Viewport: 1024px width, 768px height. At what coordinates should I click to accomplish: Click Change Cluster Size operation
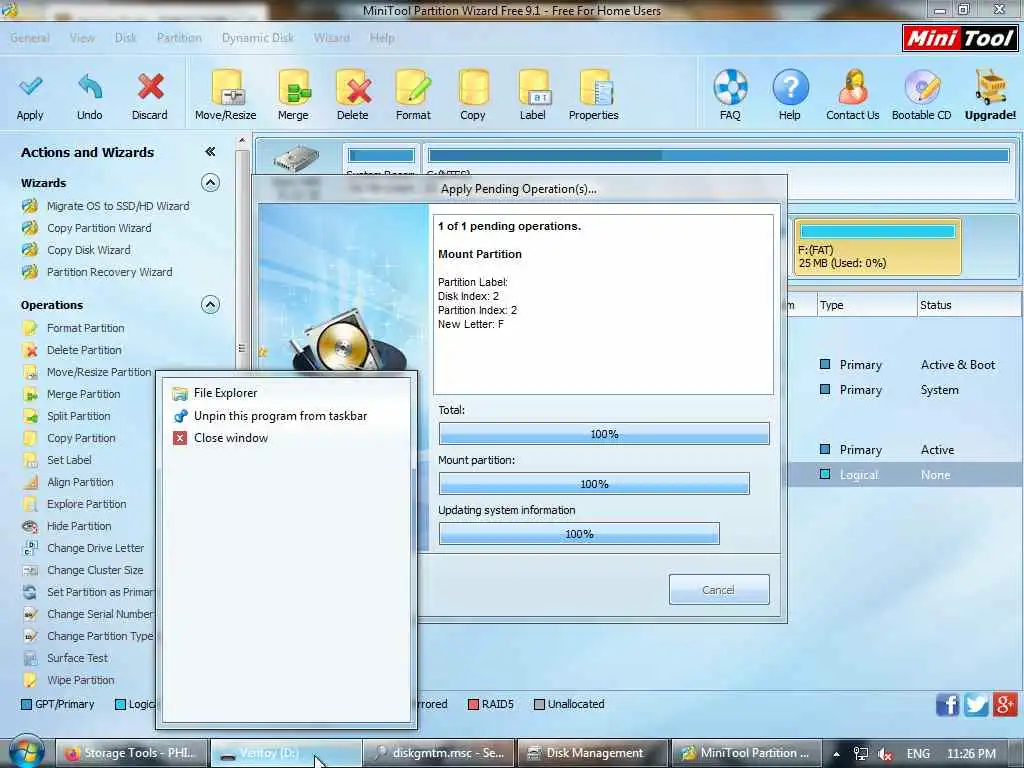[95, 571]
